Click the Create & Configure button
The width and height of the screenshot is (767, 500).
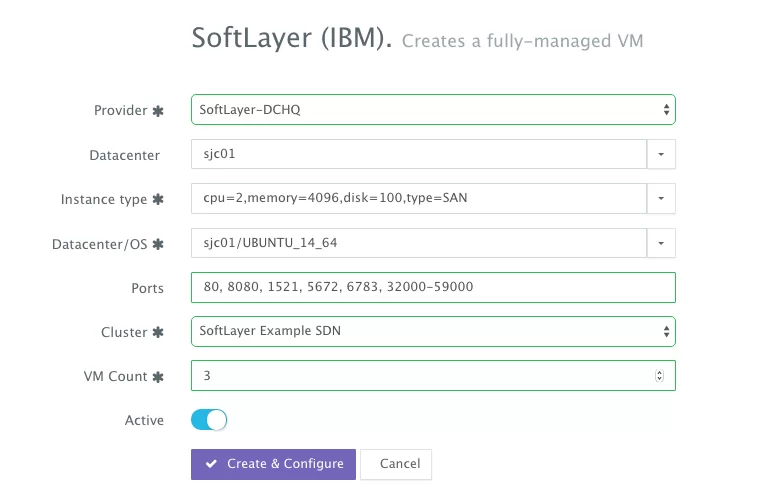coord(273,464)
